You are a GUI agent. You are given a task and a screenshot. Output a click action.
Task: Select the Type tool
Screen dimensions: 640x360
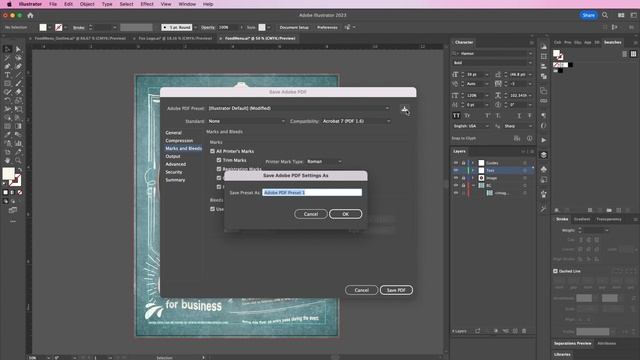(7, 75)
